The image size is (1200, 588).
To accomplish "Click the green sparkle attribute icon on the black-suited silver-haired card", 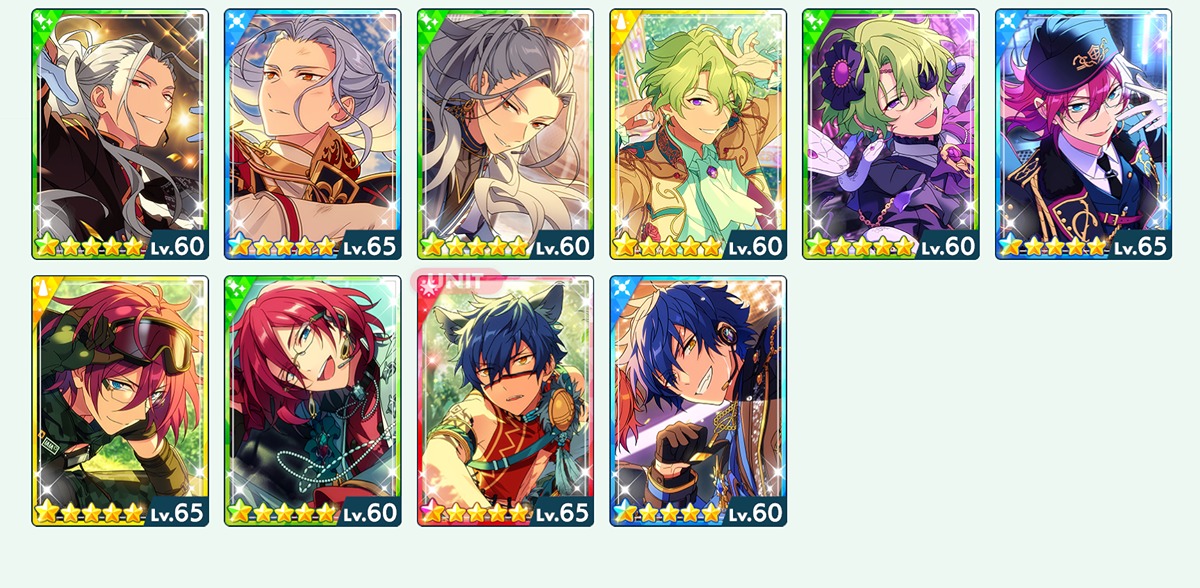I will (x=44, y=22).
